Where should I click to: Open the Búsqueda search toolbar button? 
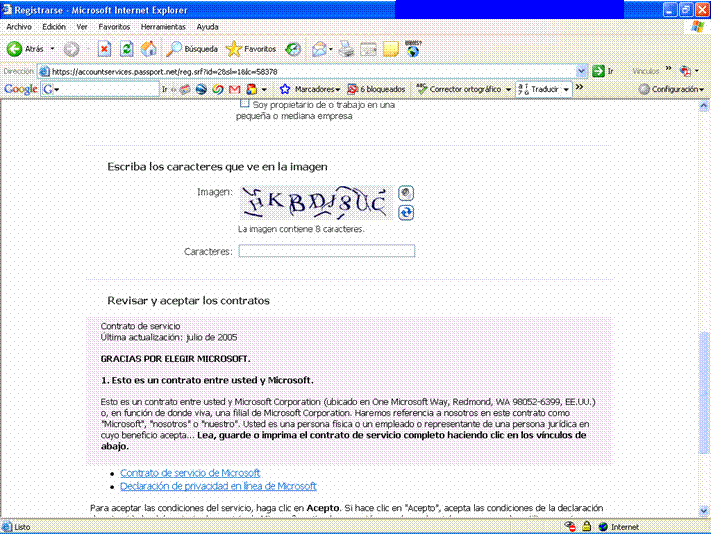[192, 49]
